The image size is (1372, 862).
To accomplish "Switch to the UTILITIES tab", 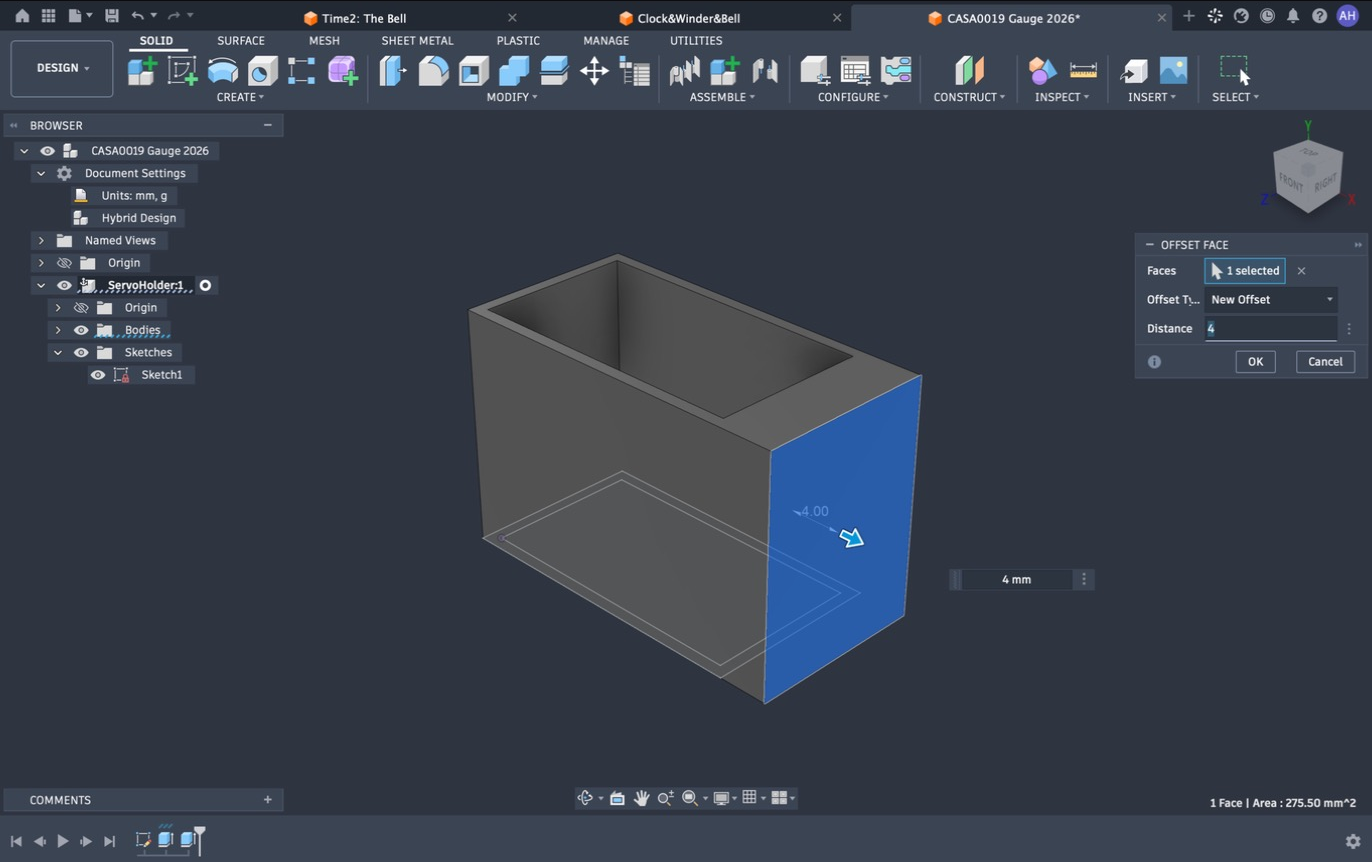I will [696, 41].
